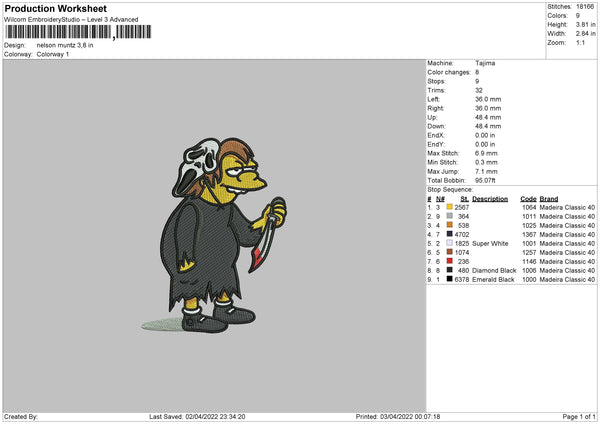600x424 pixels.
Task: Choose the red swatch for code 1146
Action: coord(450,261)
